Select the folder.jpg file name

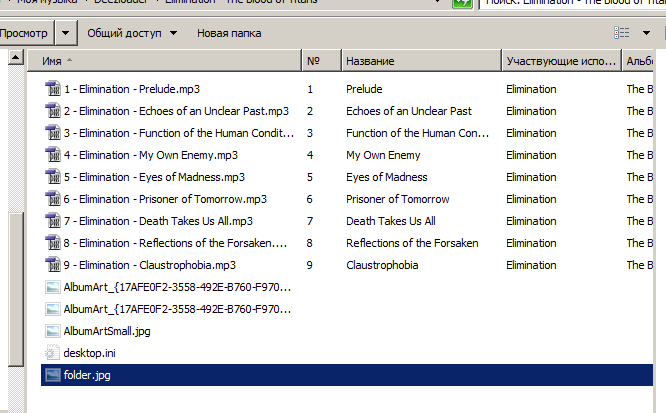coord(87,376)
